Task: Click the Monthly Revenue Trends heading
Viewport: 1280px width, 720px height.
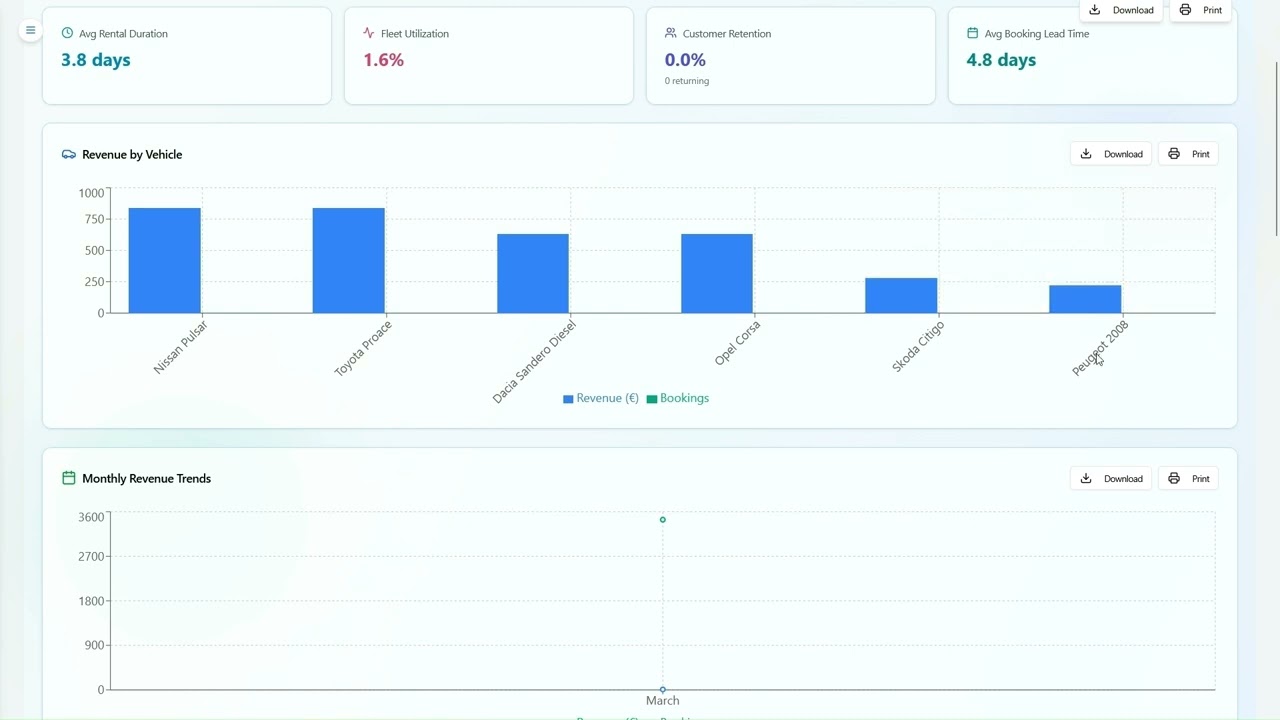Action: point(146,478)
